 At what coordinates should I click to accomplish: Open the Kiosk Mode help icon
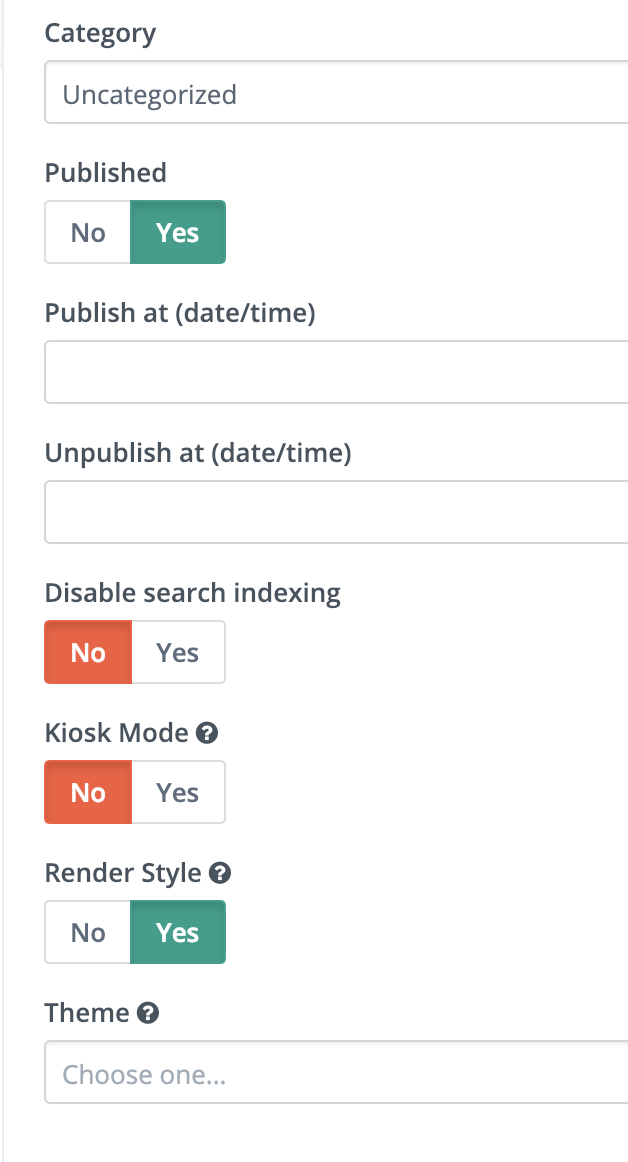(x=207, y=733)
